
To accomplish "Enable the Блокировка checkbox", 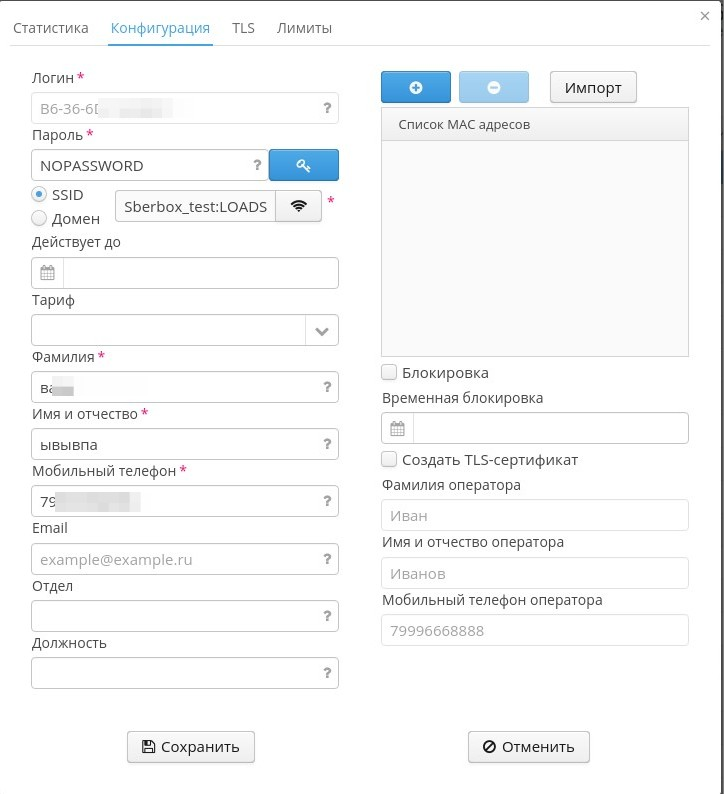I will [389, 373].
